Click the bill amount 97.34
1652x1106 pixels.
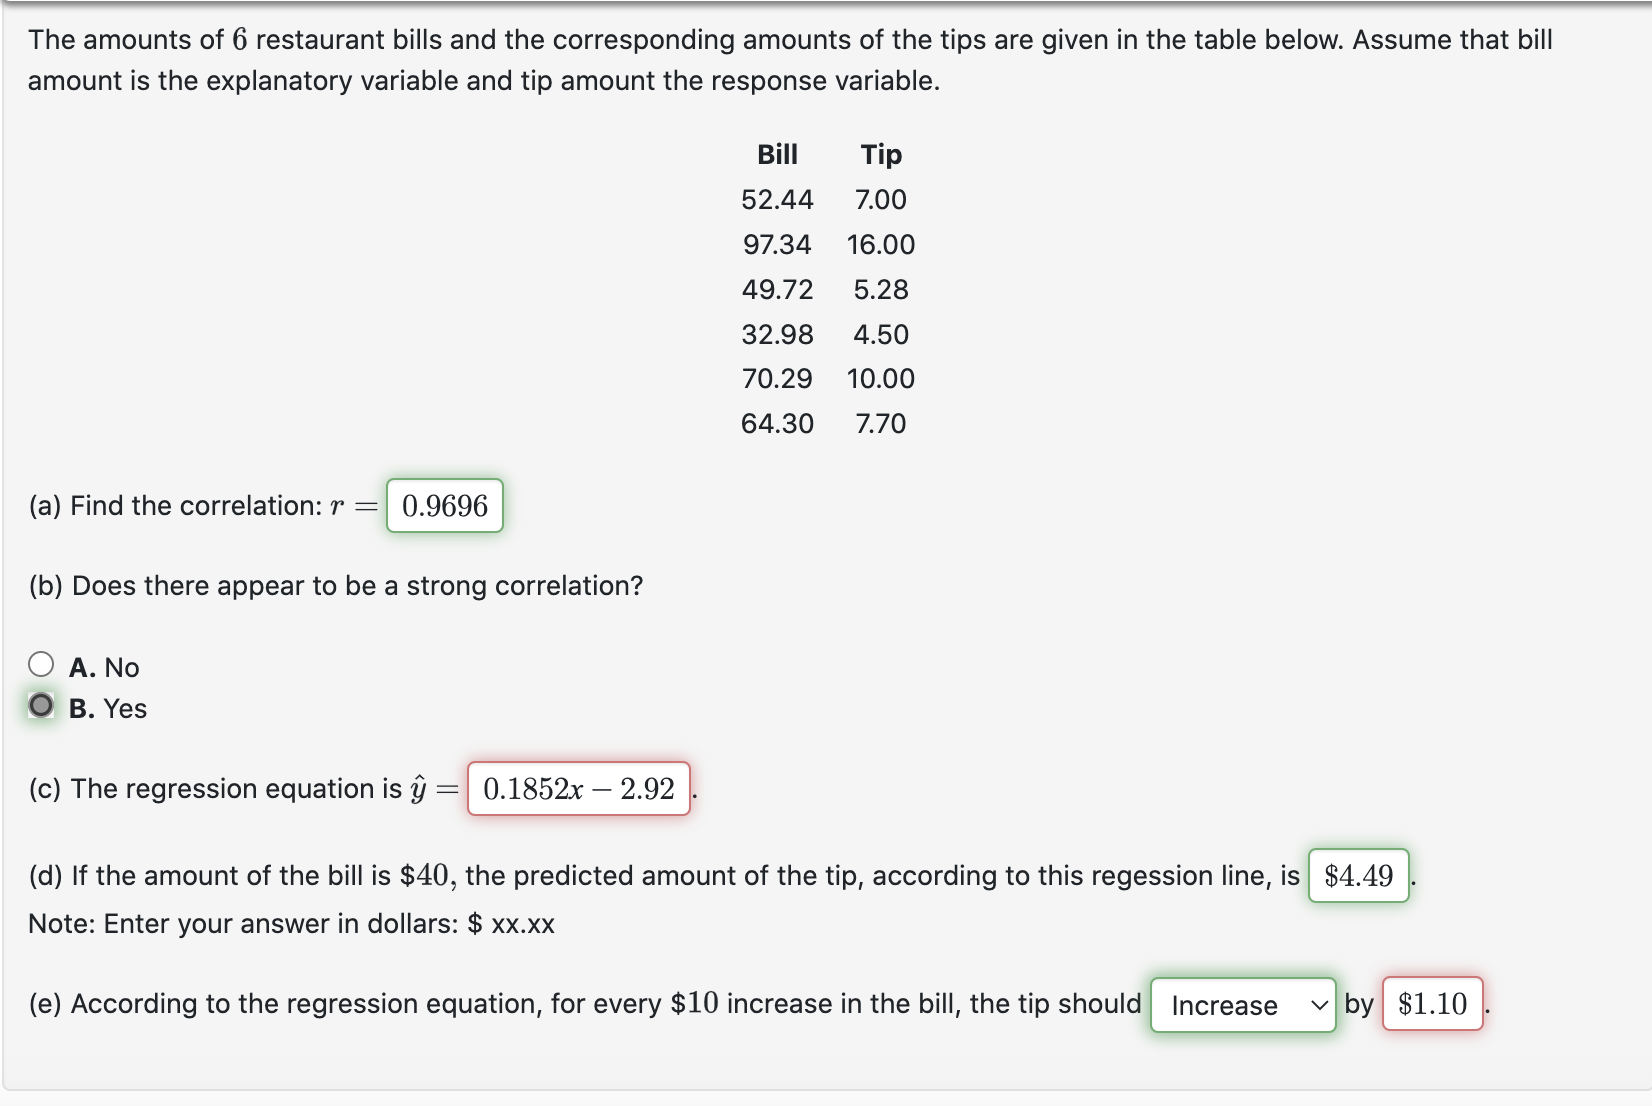point(777,244)
